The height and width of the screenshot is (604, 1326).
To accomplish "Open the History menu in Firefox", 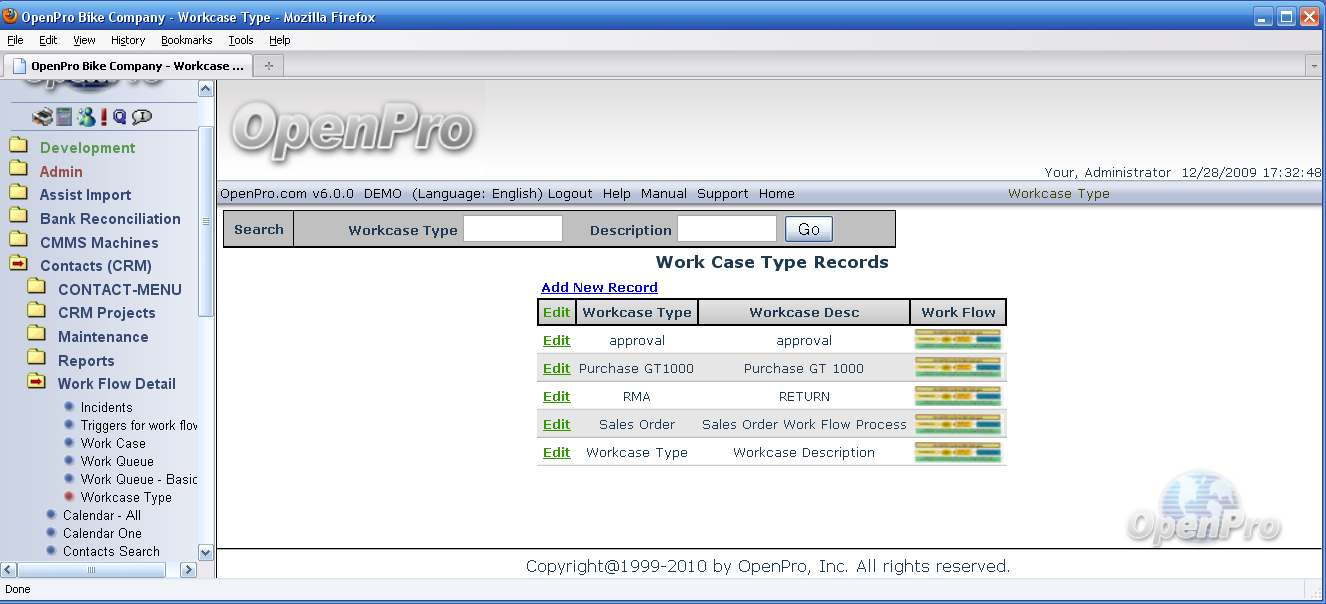I will 128,40.
